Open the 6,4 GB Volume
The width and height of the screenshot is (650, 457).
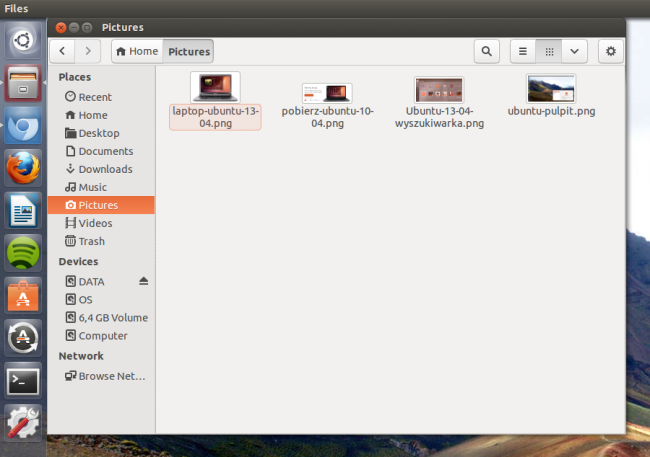click(101, 318)
